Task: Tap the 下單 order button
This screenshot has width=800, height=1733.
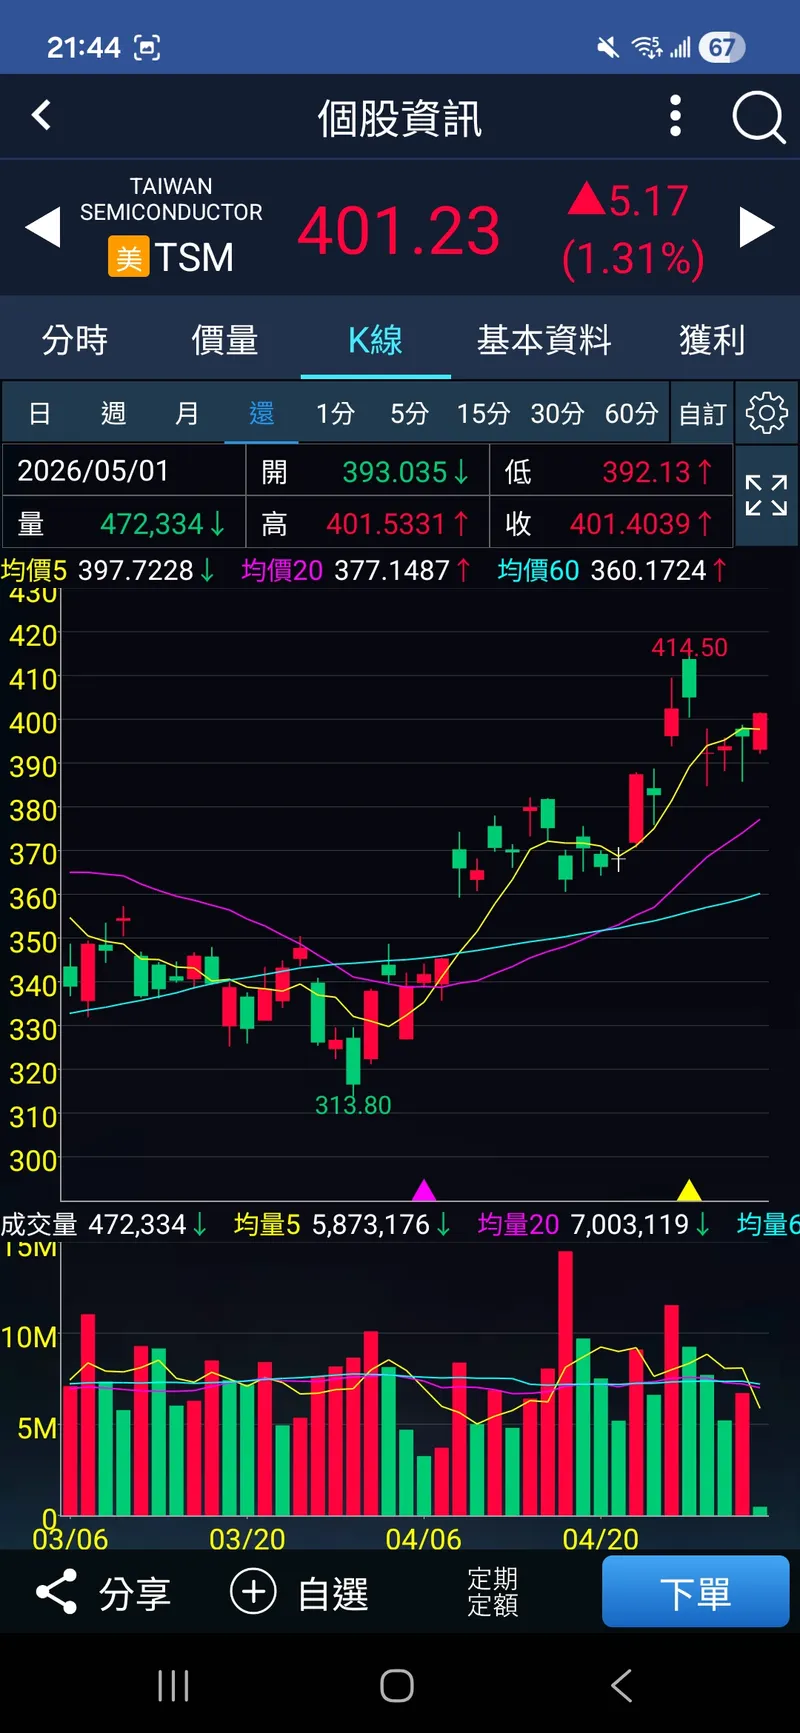Action: [x=696, y=1591]
